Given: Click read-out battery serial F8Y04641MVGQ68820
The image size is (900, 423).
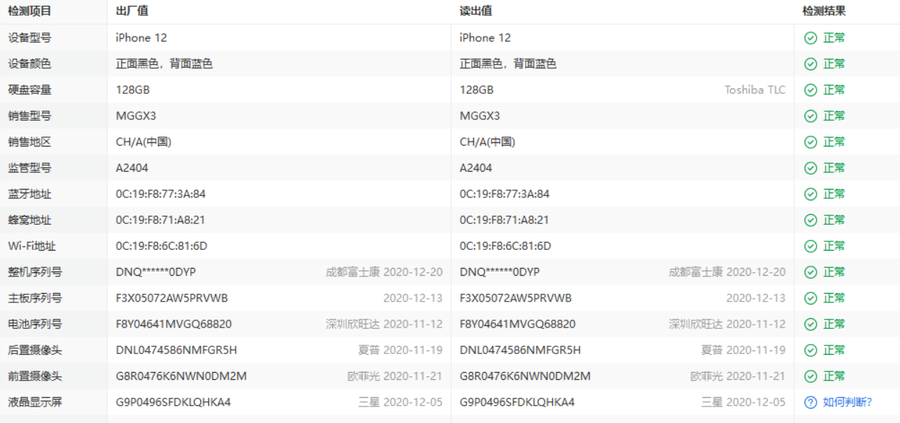Looking at the screenshot, I should coord(517,324).
